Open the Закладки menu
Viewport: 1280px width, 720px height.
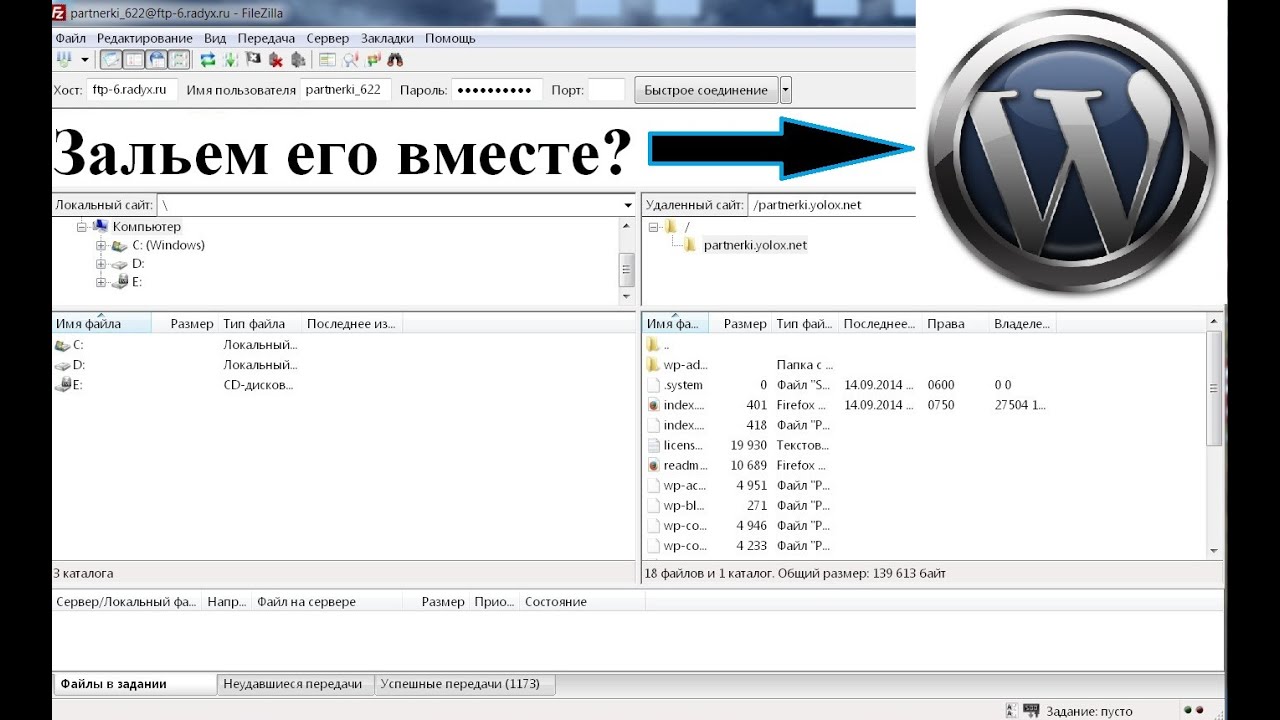387,38
